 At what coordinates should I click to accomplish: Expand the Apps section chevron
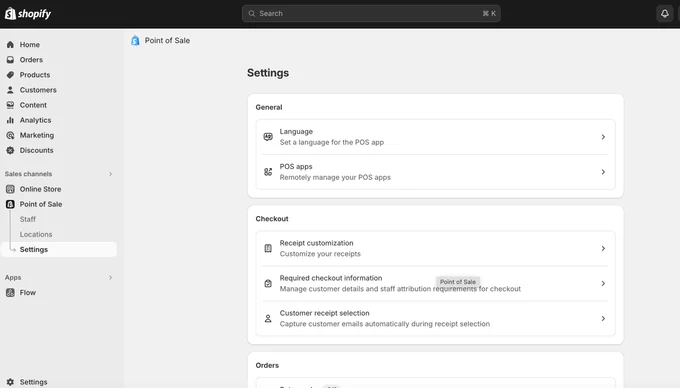[x=110, y=277]
